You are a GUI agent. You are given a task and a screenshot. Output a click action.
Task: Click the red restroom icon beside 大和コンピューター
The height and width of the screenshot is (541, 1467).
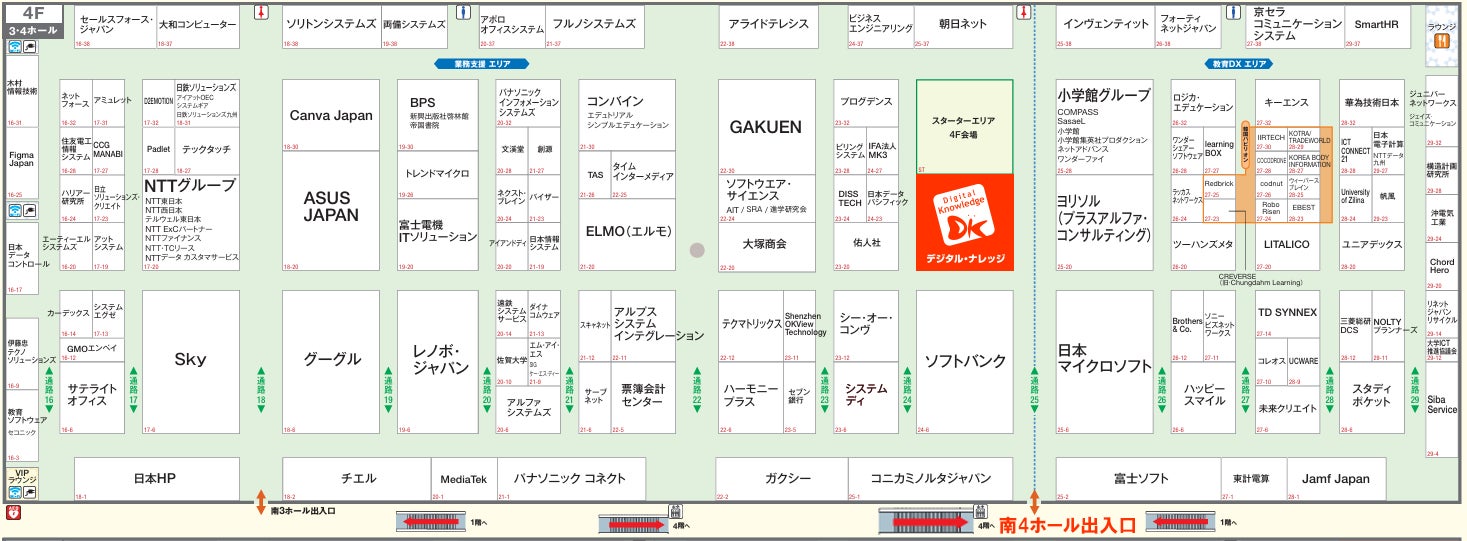260,13
